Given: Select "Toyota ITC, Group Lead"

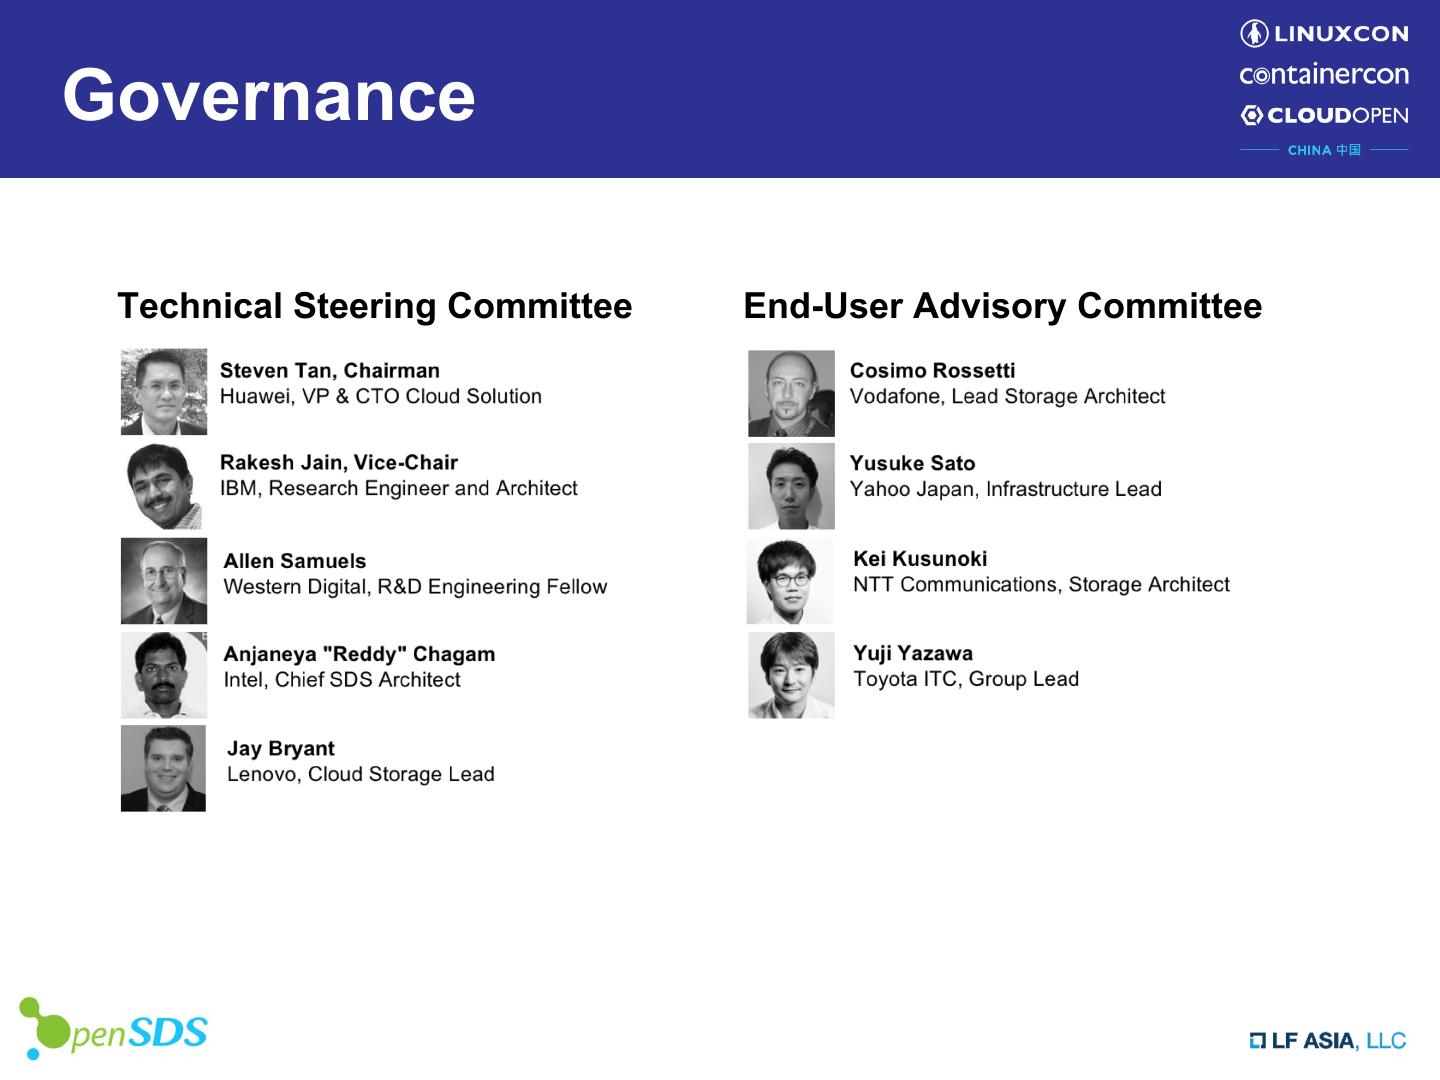Looking at the screenshot, I should point(966,680).
